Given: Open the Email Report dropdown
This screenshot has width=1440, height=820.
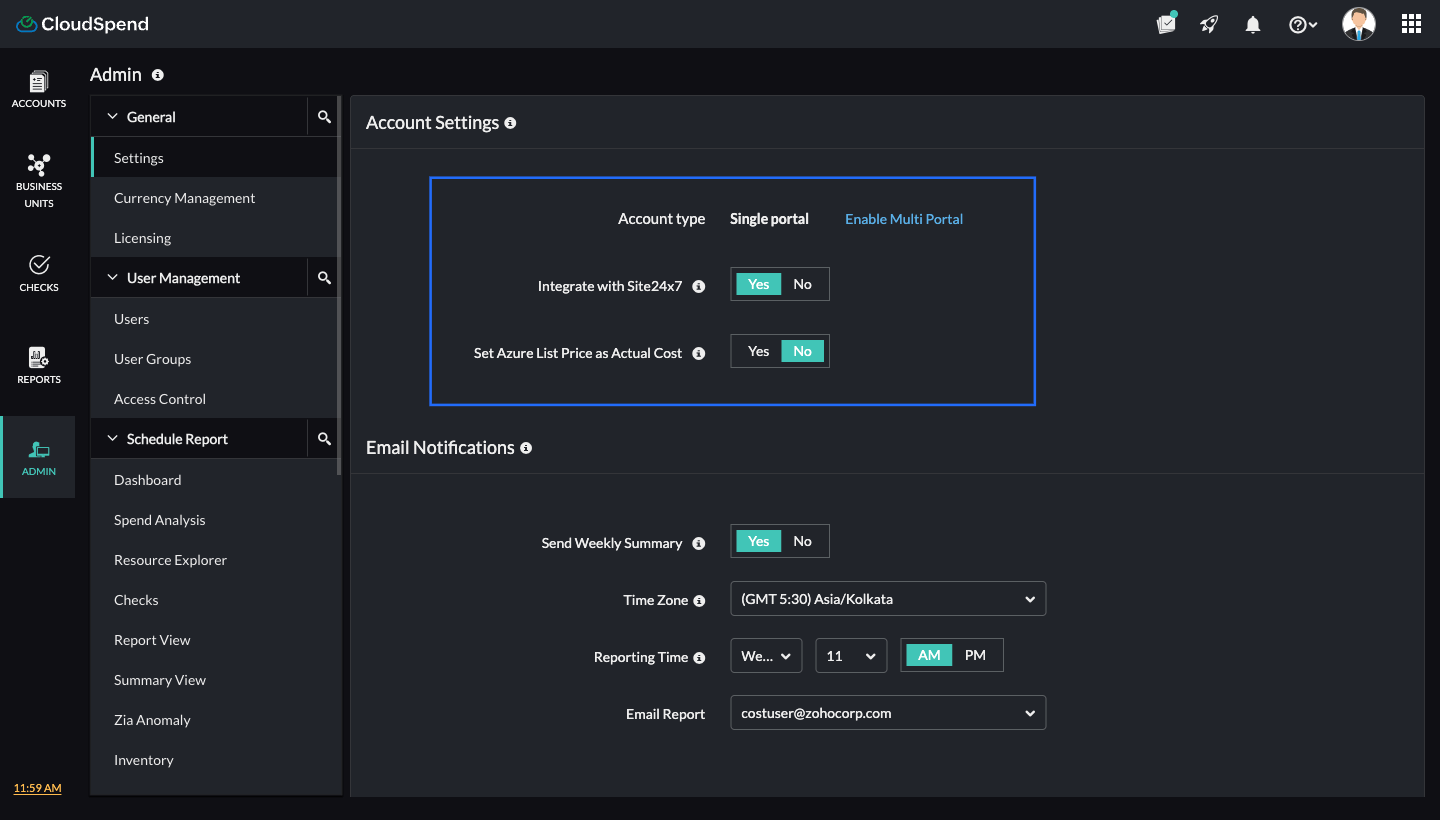Looking at the screenshot, I should [887, 713].
